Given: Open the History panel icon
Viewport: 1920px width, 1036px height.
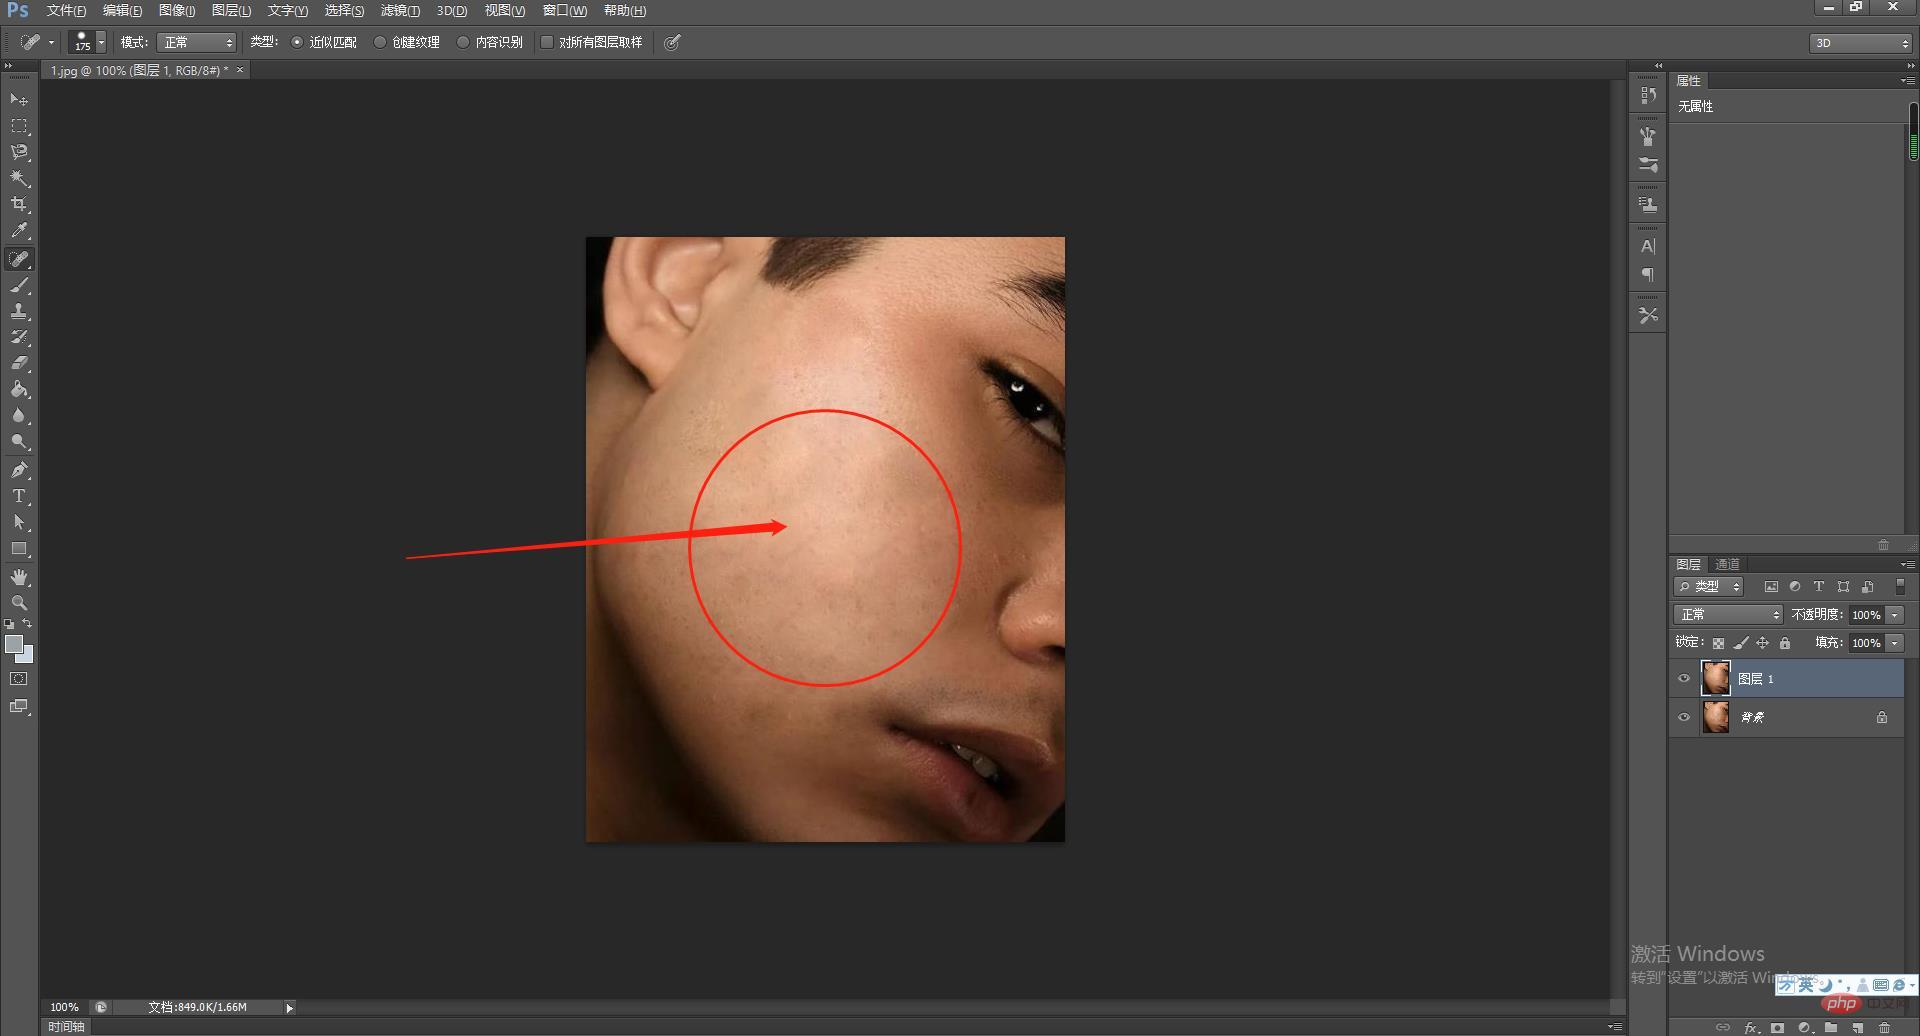Looking at the screenshot, I should pyautogui.click(x=1648, y=95).
